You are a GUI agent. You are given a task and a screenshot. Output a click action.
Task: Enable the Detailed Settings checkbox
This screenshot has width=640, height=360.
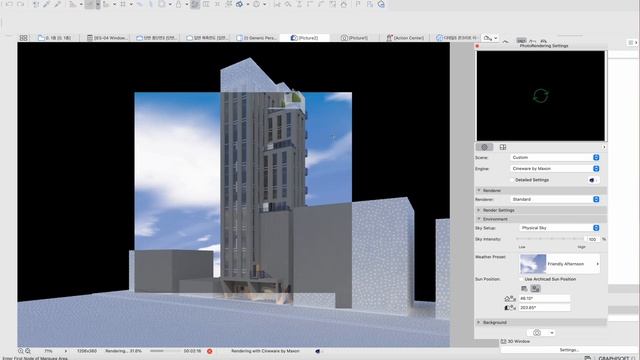512,180
